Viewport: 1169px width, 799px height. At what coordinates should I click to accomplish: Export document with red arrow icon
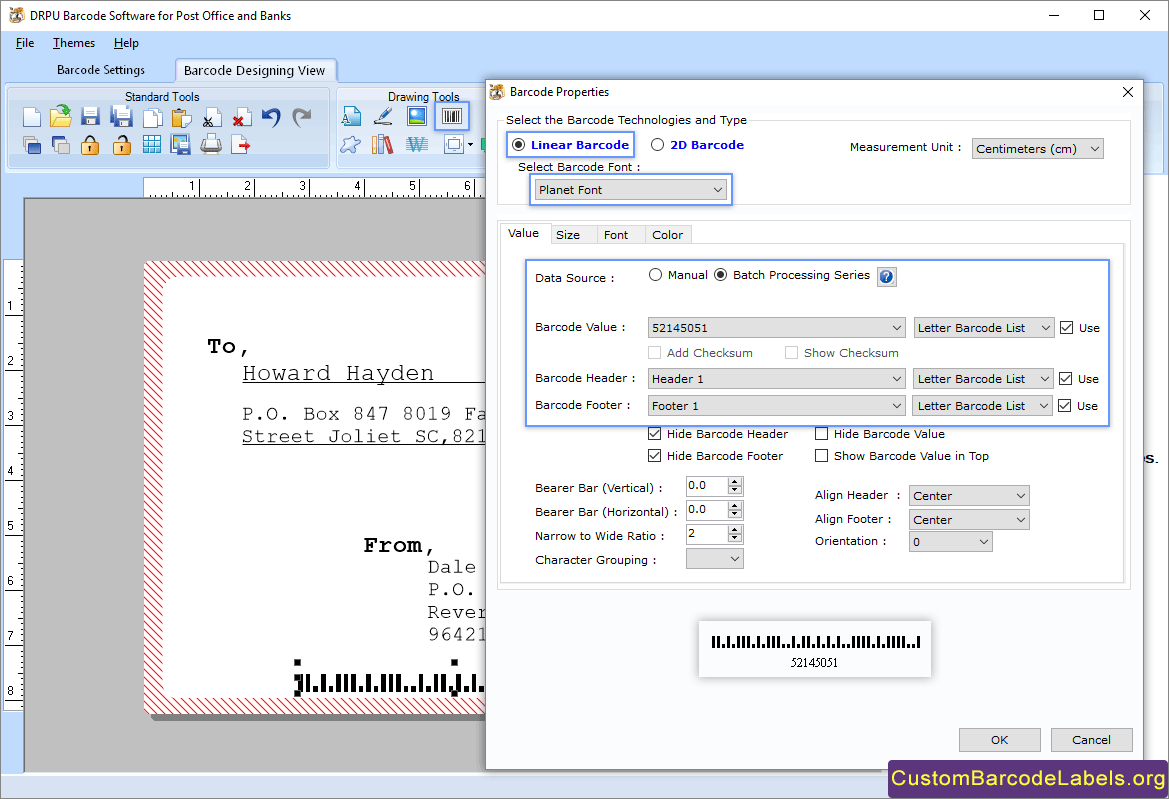[x=240, y=145]
